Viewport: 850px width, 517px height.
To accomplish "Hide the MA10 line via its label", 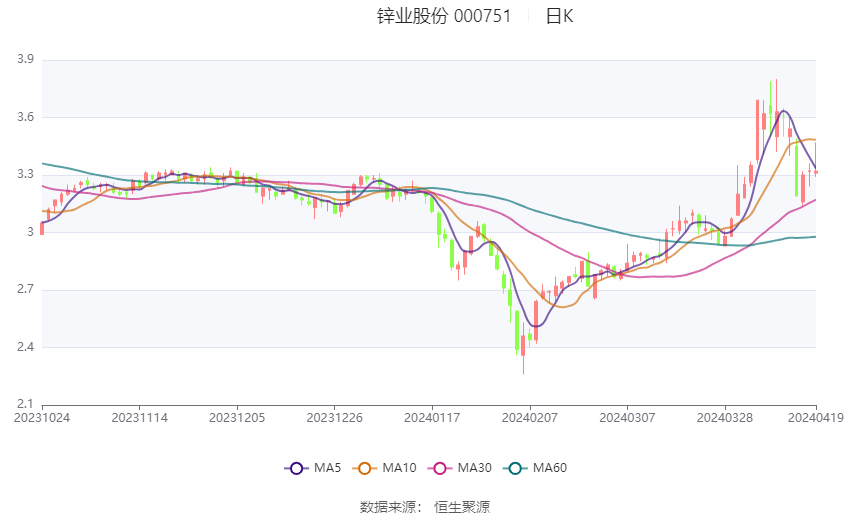I will pyautogui.click(x=400, y=468).
